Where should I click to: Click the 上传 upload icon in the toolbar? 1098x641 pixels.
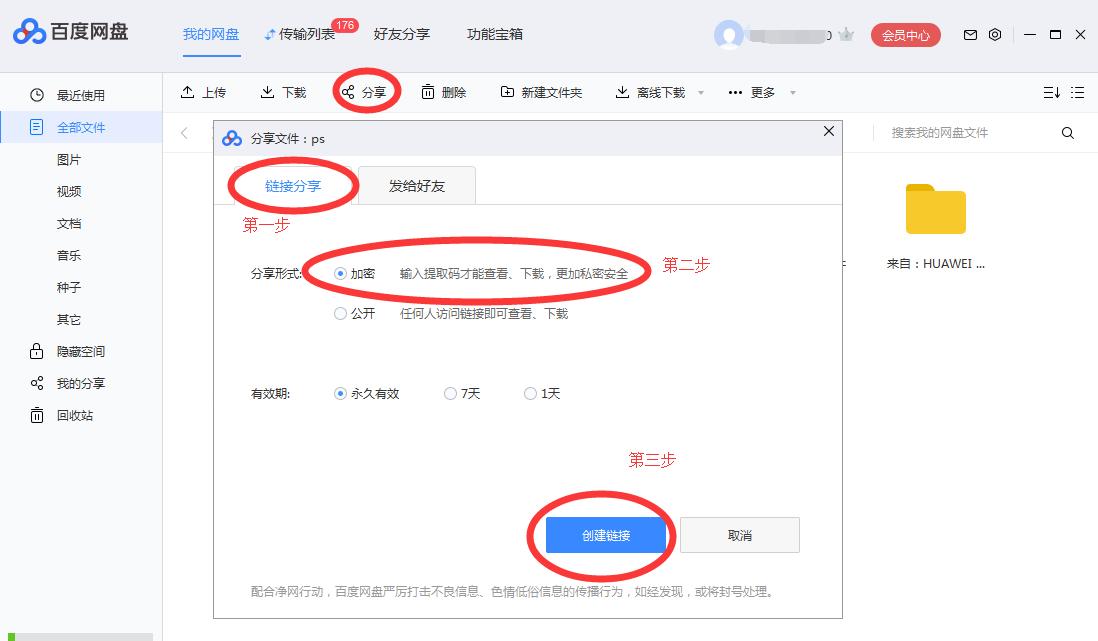[189, 91]
